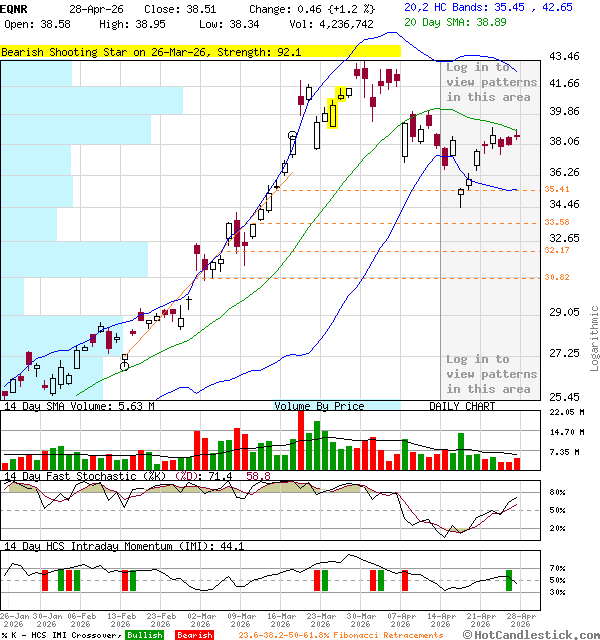
Task: Click the circled candlestick near 16-Mar
Action: [x=291, y=136]
